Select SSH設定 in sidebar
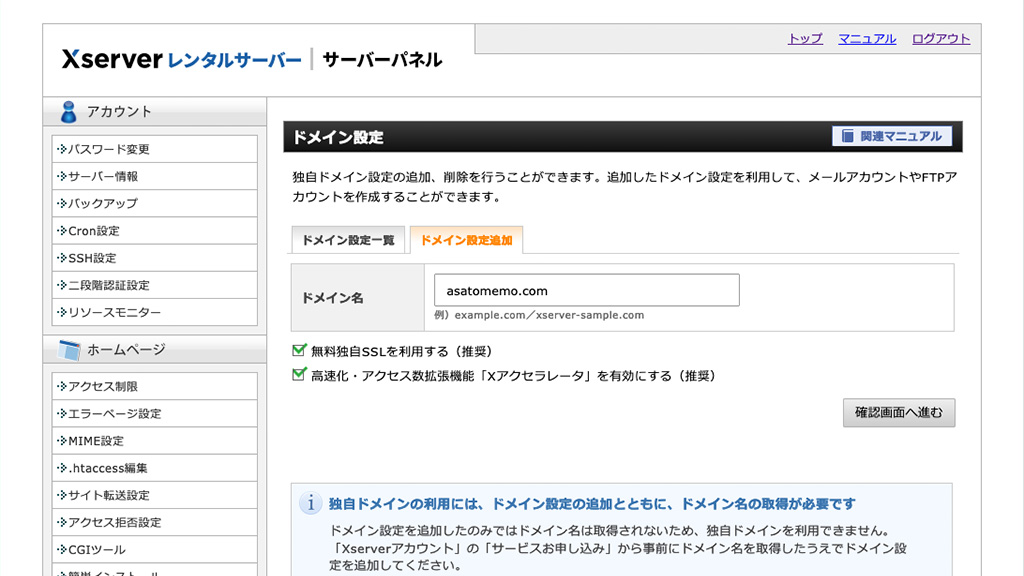The height and width of the screenshot is (576, 1024). (155, 258)
